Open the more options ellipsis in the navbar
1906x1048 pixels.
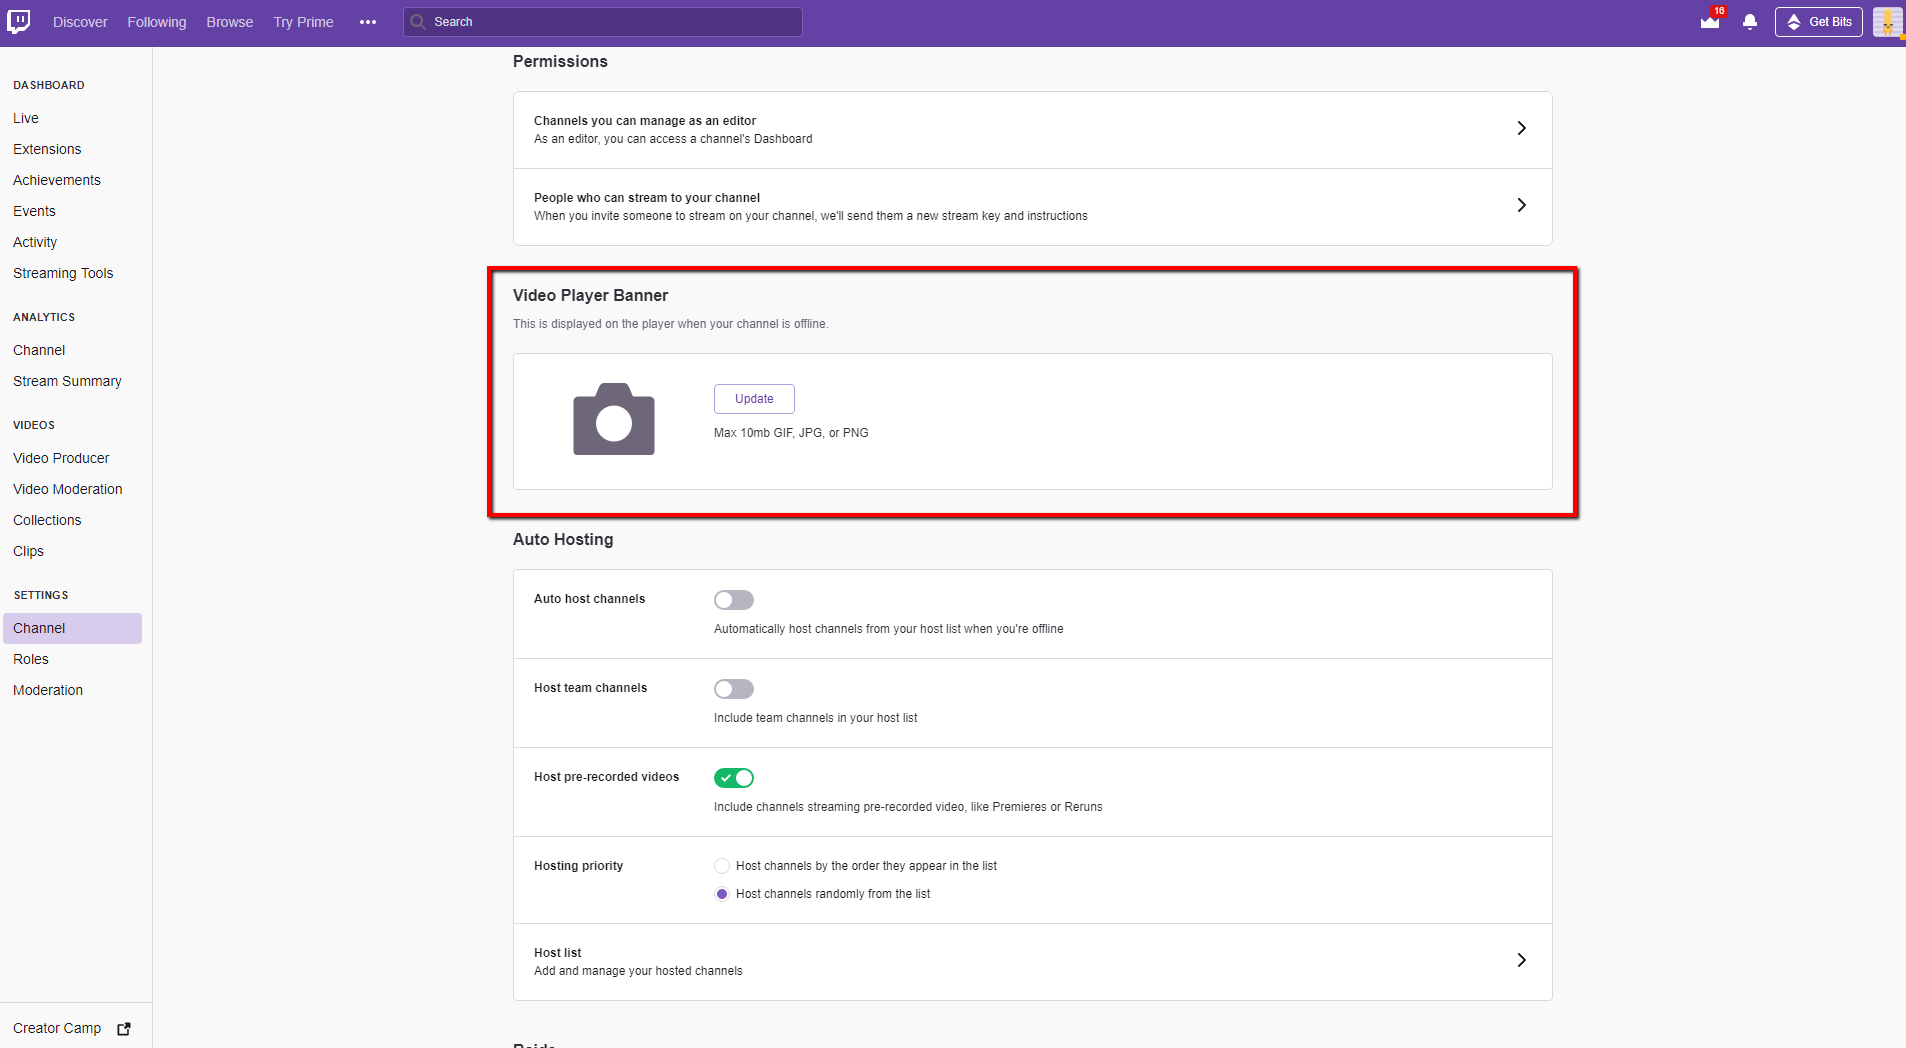(x=368, y=21)
